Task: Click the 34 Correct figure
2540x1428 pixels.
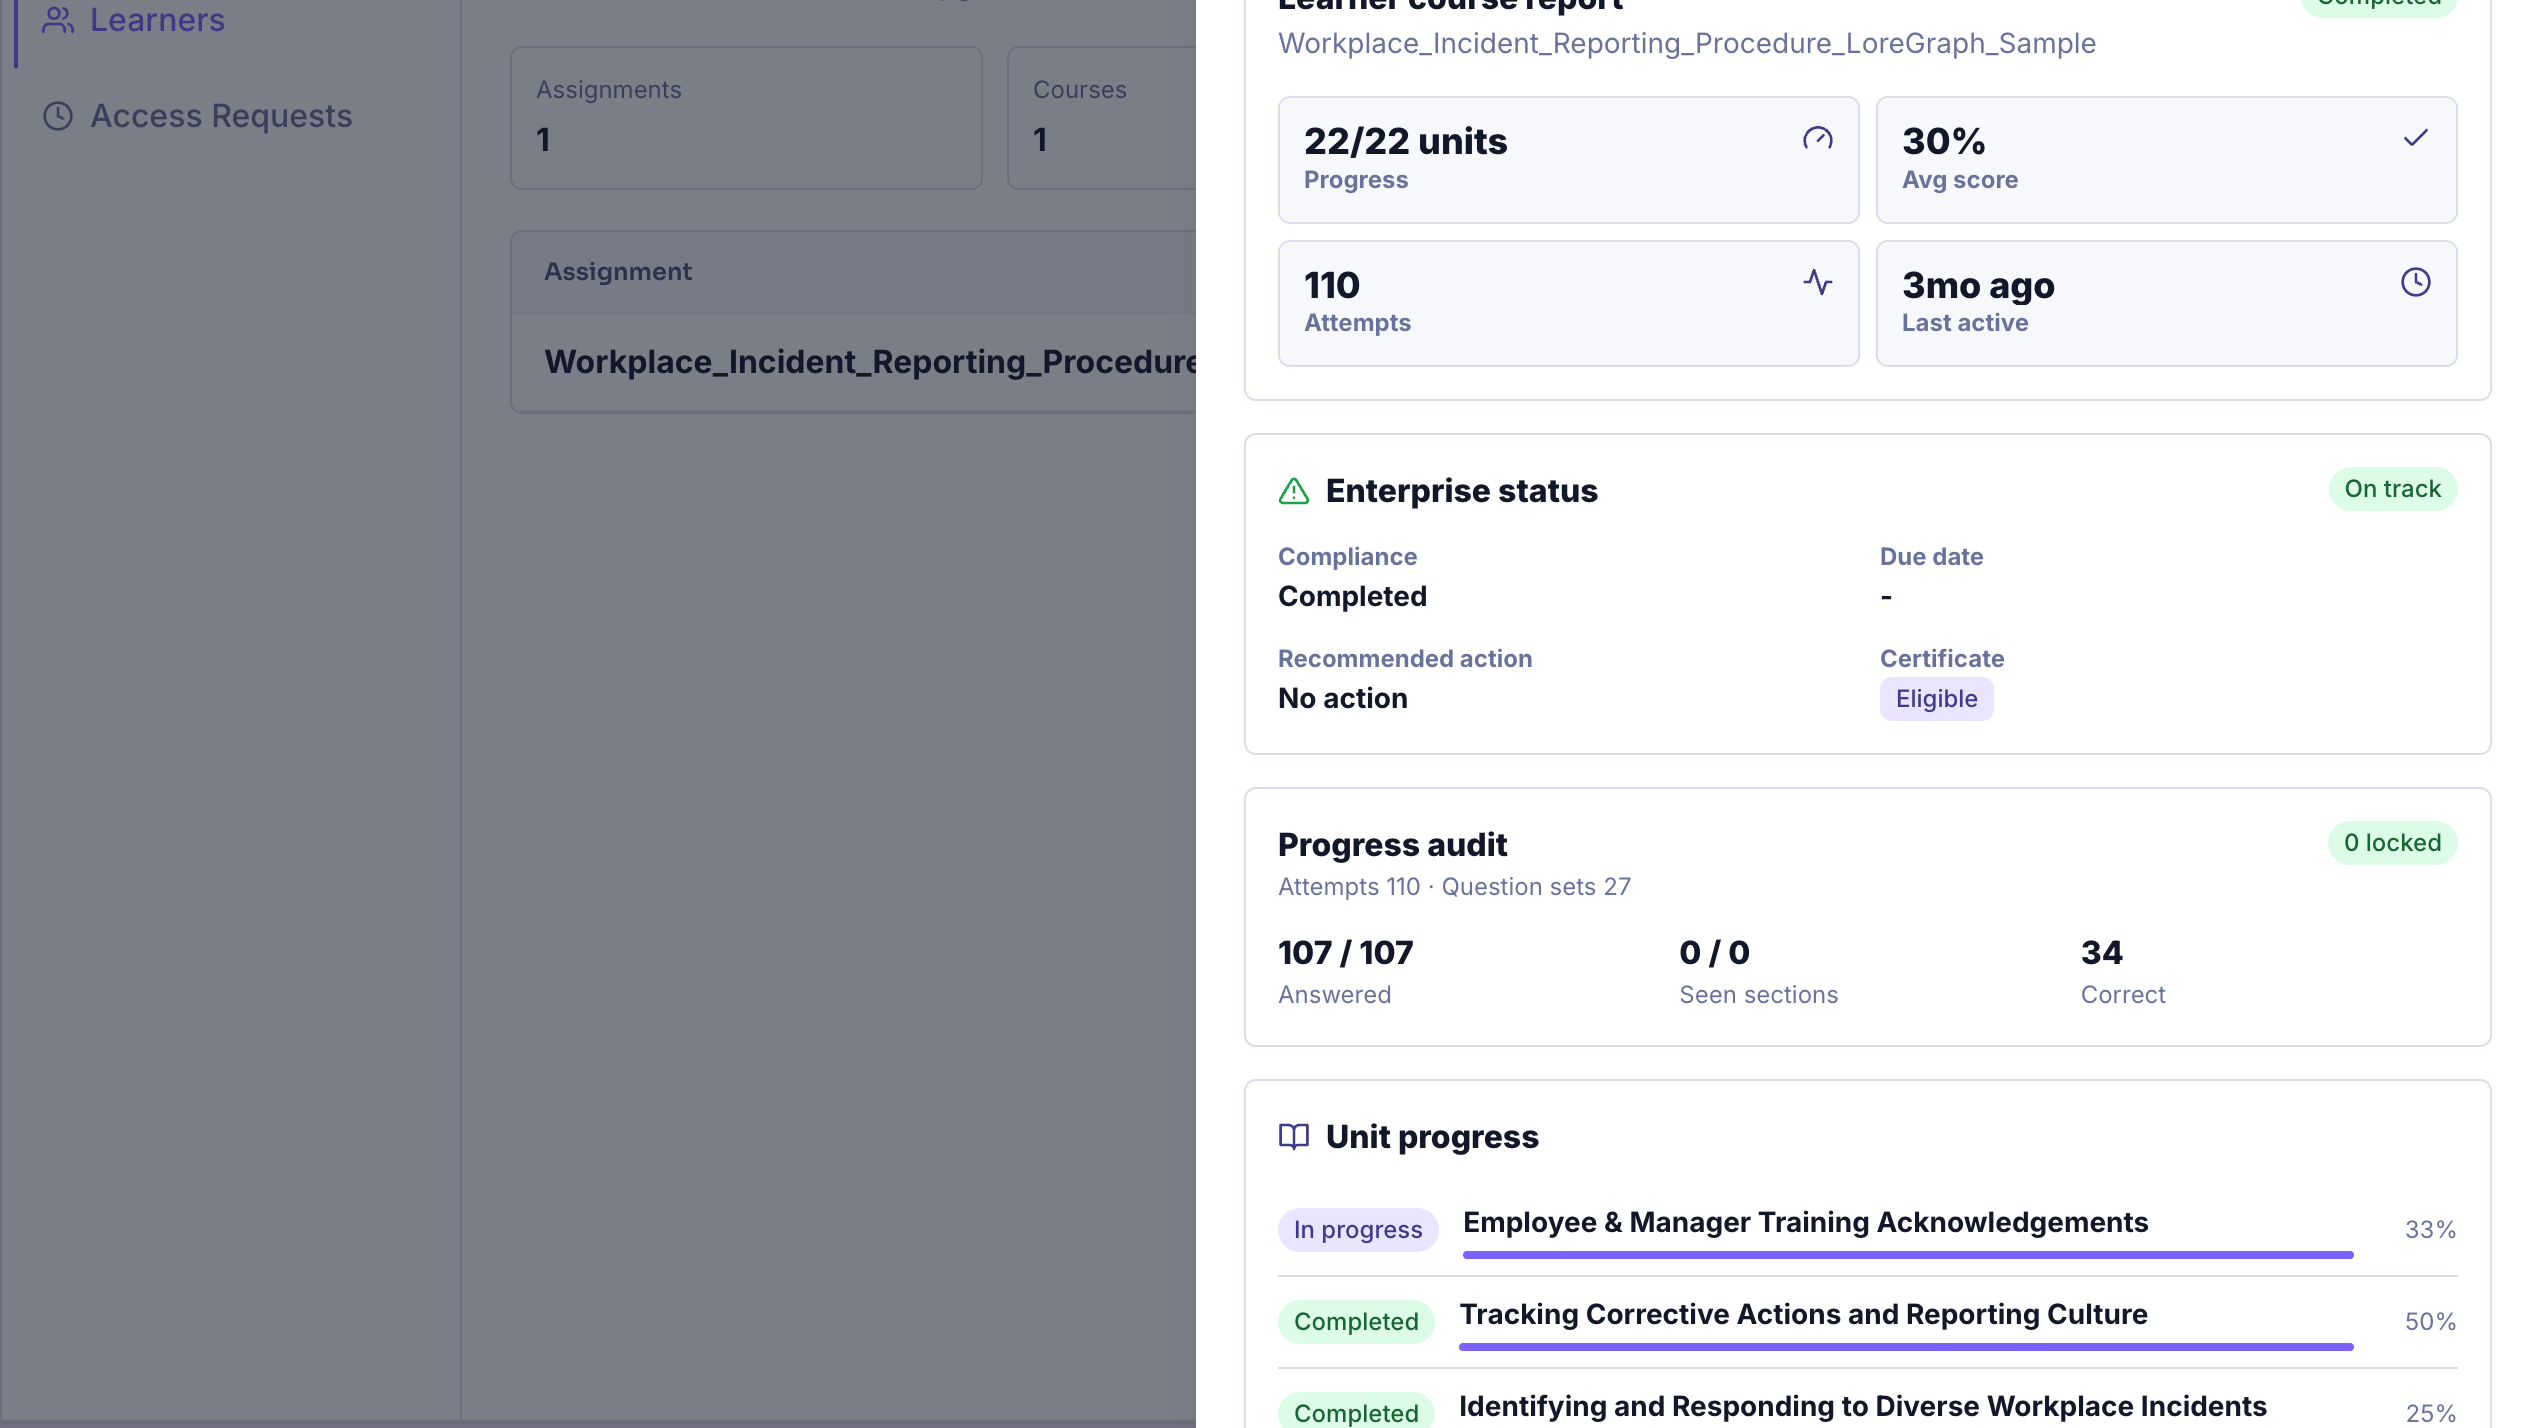Action: coord(2102,953)
